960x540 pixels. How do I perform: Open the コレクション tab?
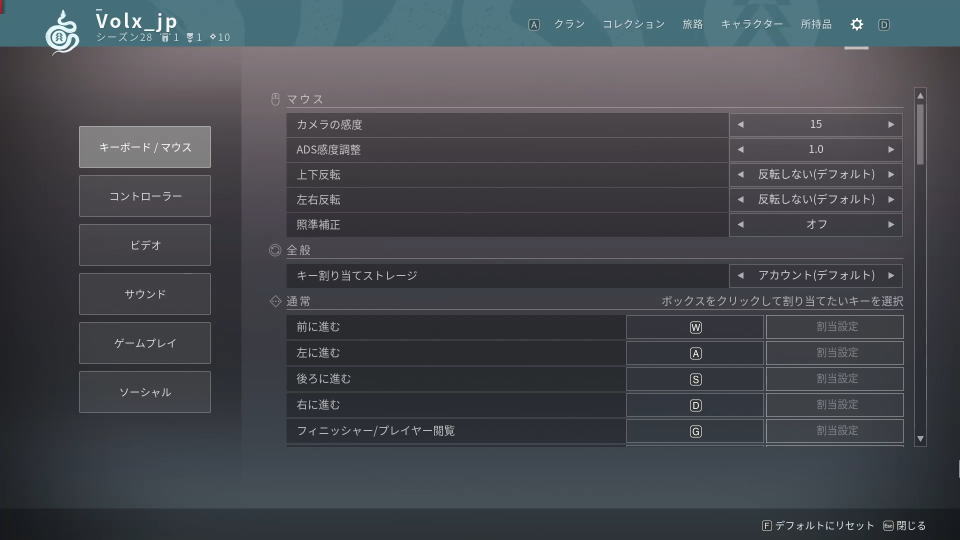pyautogui.click(x=634, y=24)
